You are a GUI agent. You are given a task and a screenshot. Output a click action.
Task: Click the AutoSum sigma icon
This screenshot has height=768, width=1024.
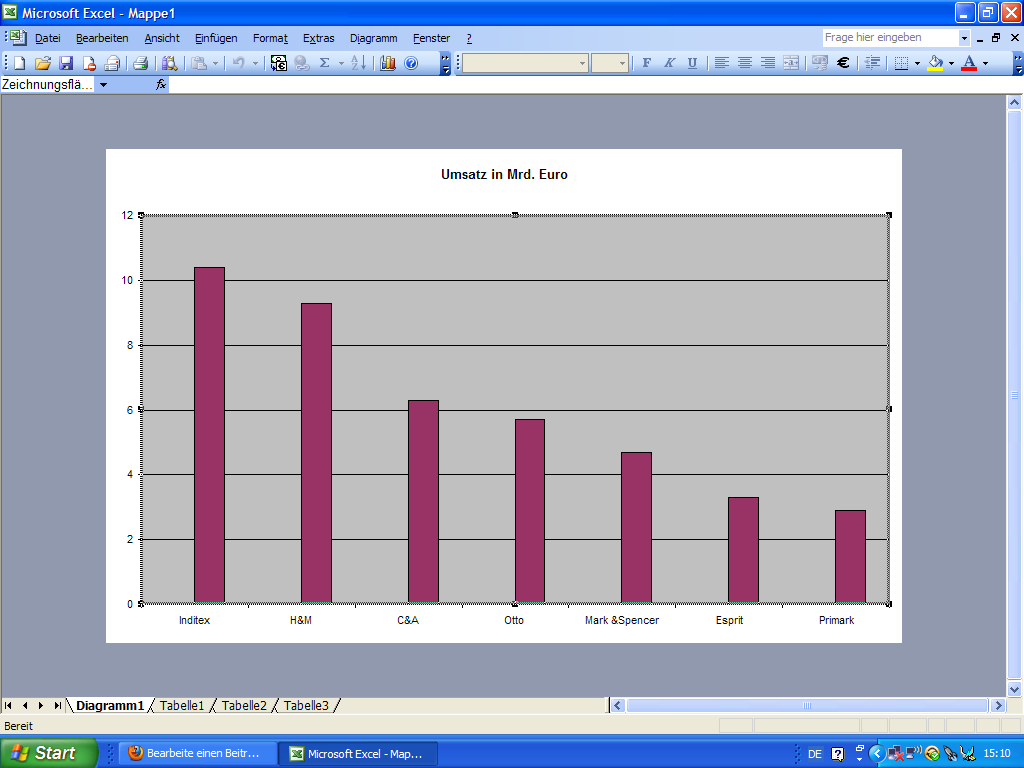click(325, 63)
